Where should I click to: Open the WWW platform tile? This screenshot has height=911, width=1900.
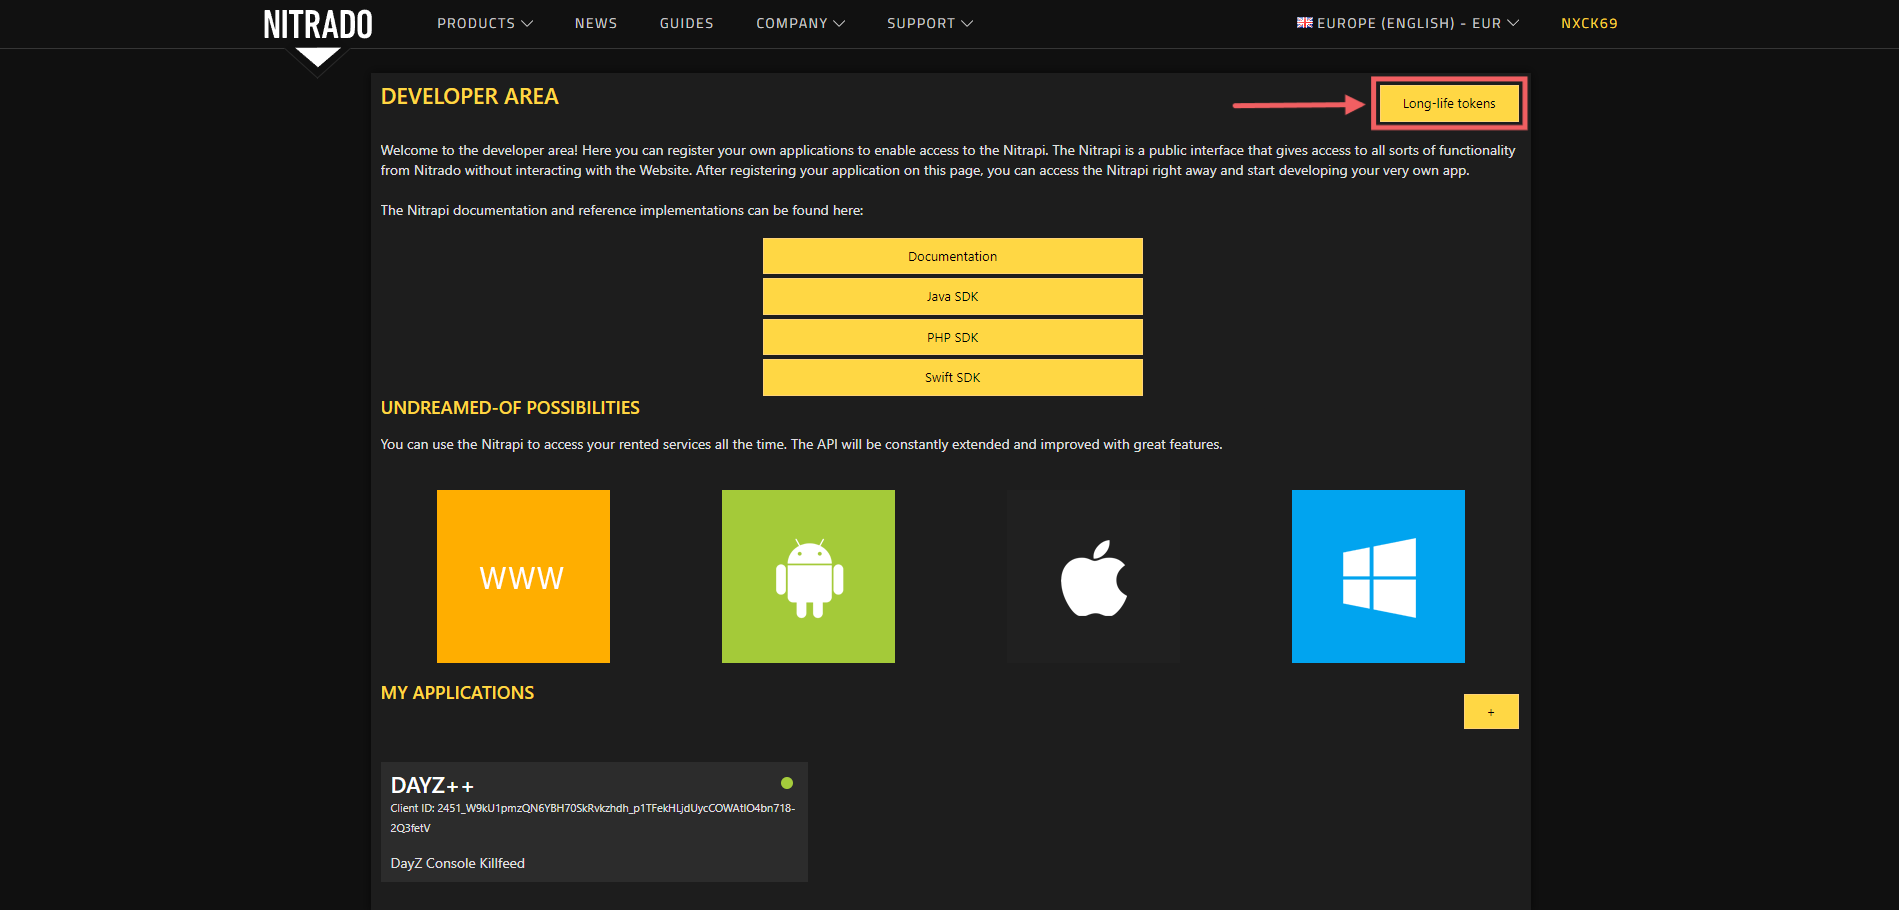(x=523, y=576)
